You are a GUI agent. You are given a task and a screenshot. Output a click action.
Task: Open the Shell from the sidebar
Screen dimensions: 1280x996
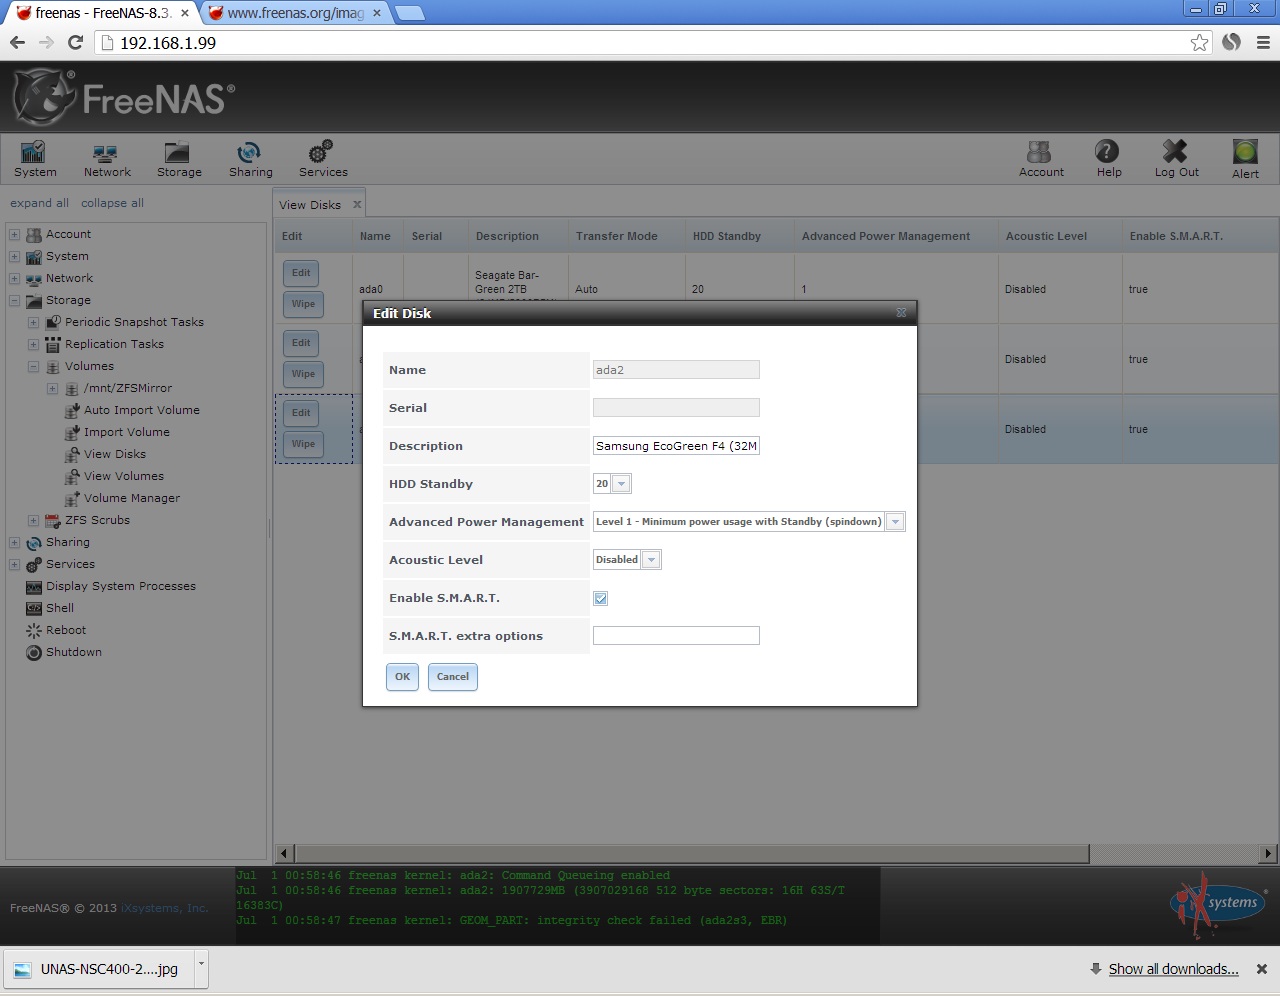(x=60, y=607)
